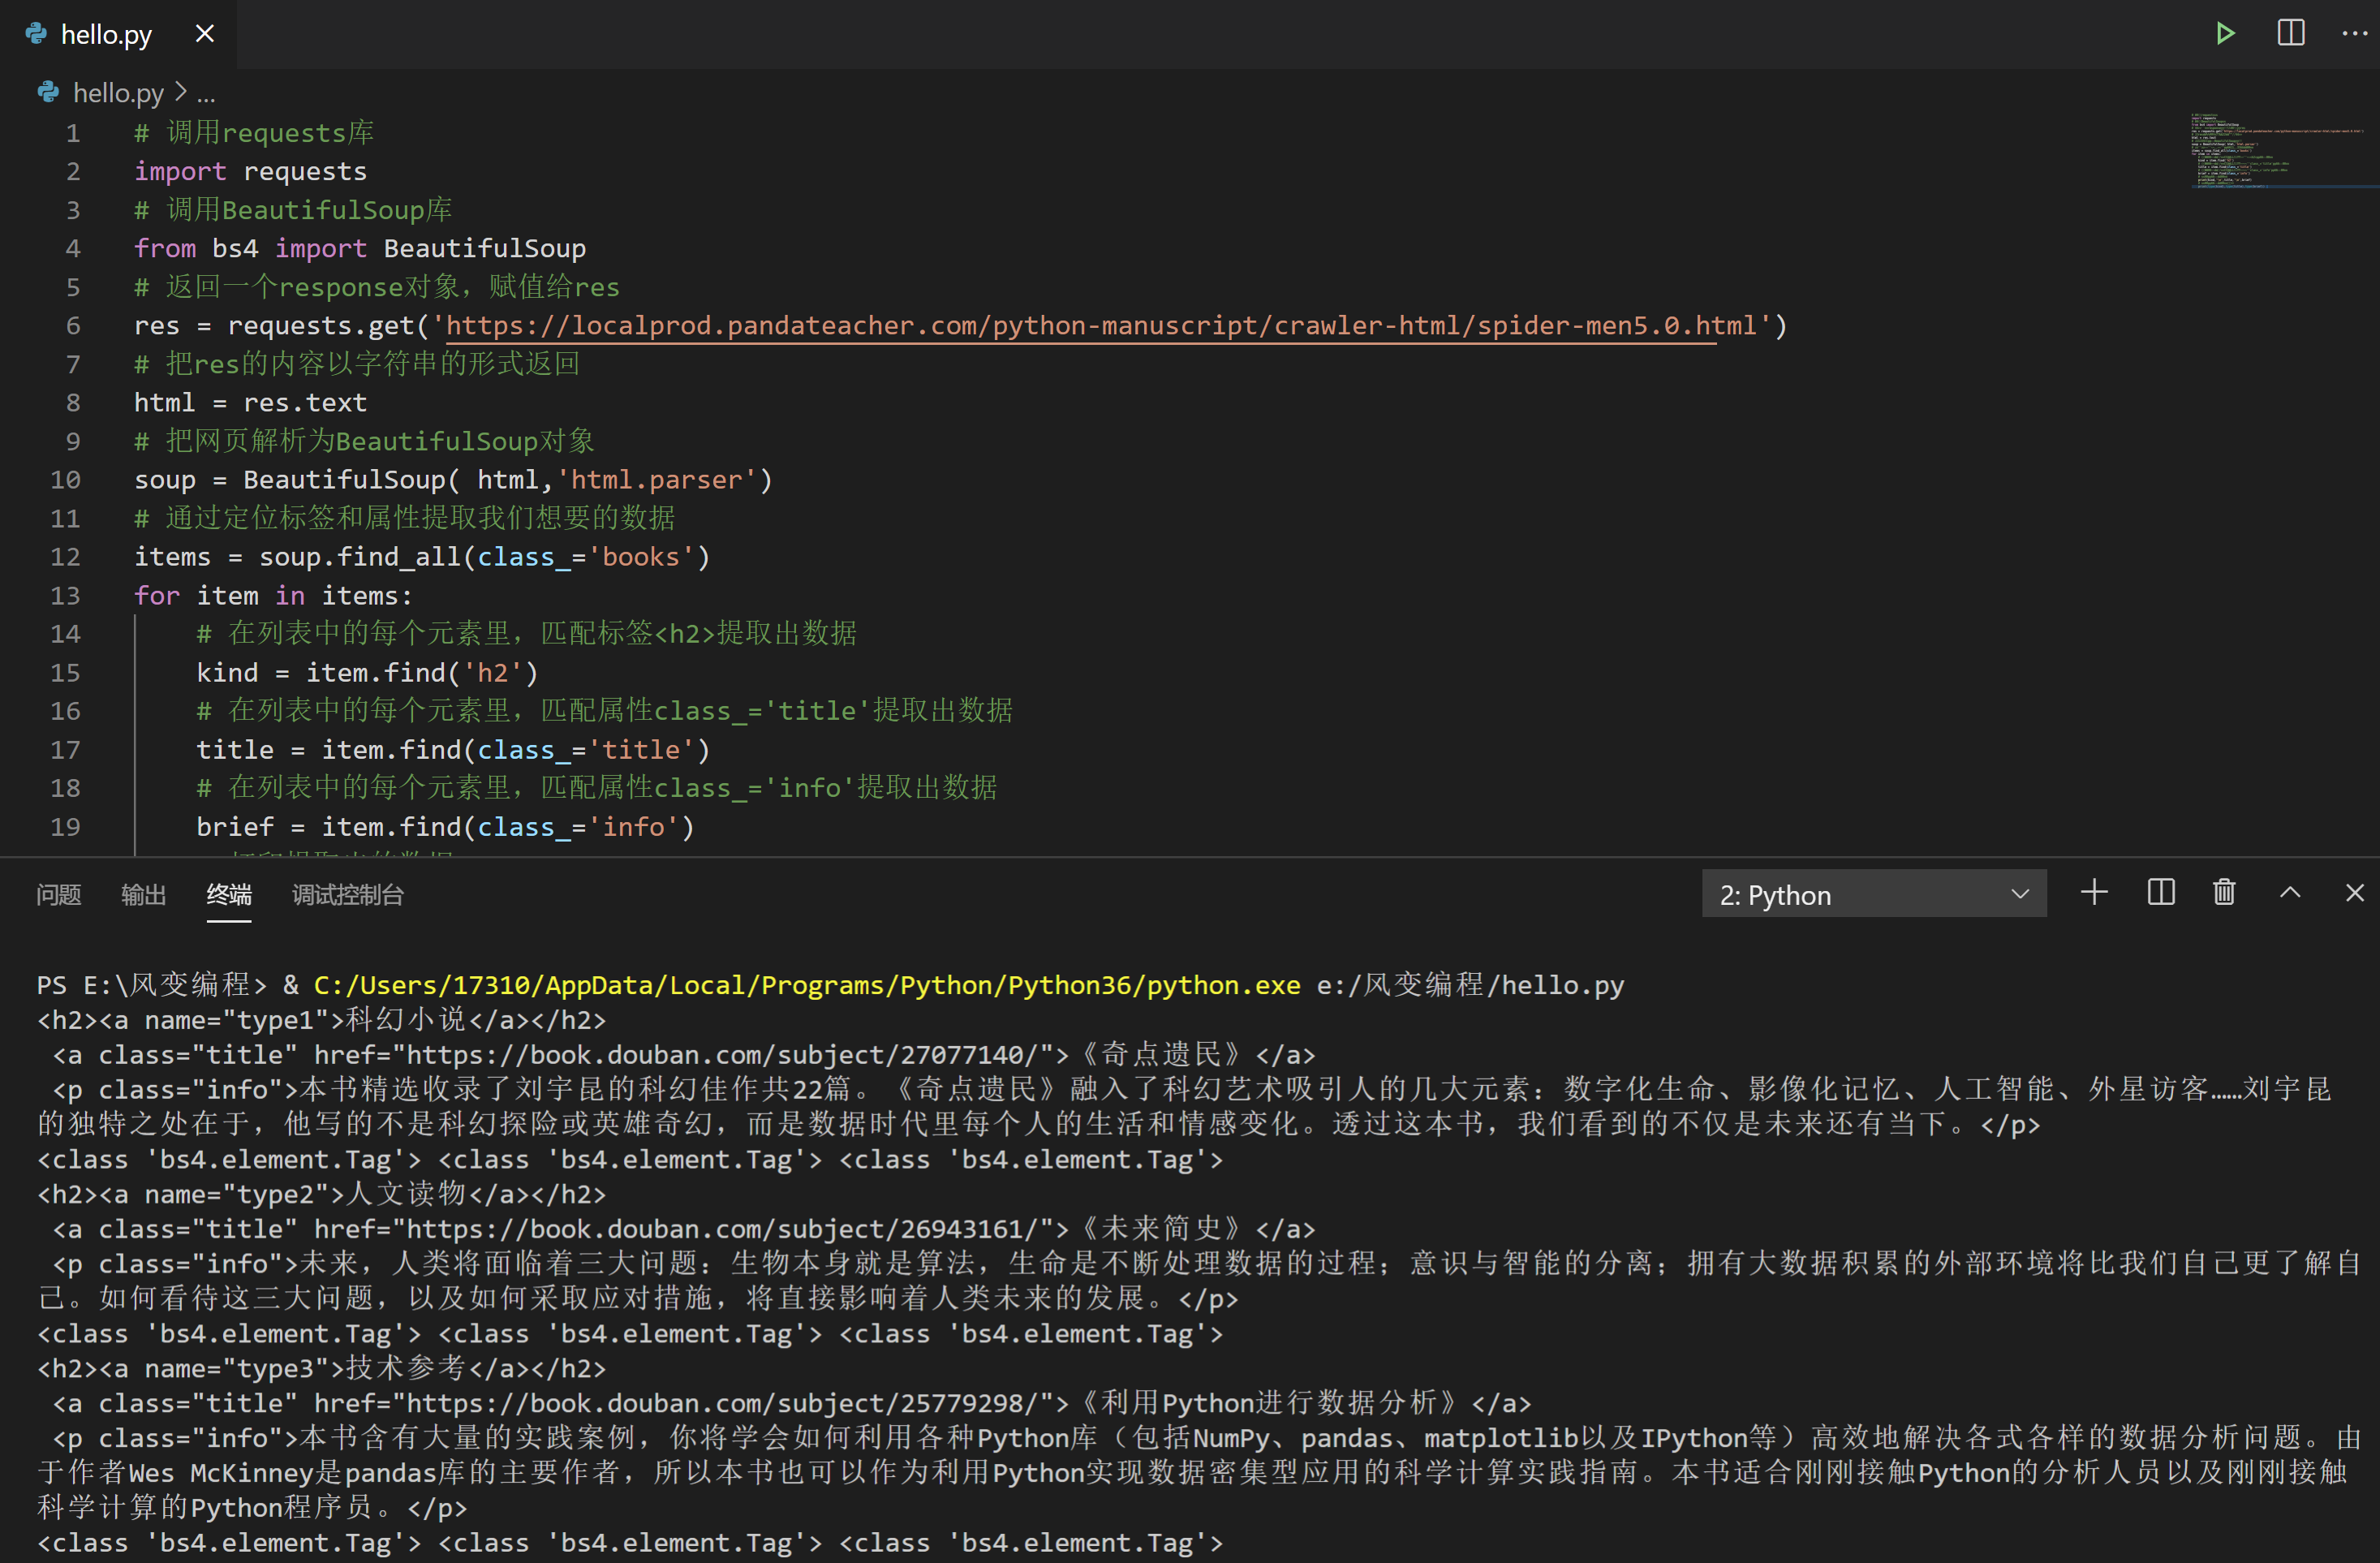Open the '2: Python' terminal selector dropdown
The image size is (2380, 1563).
1874,894
